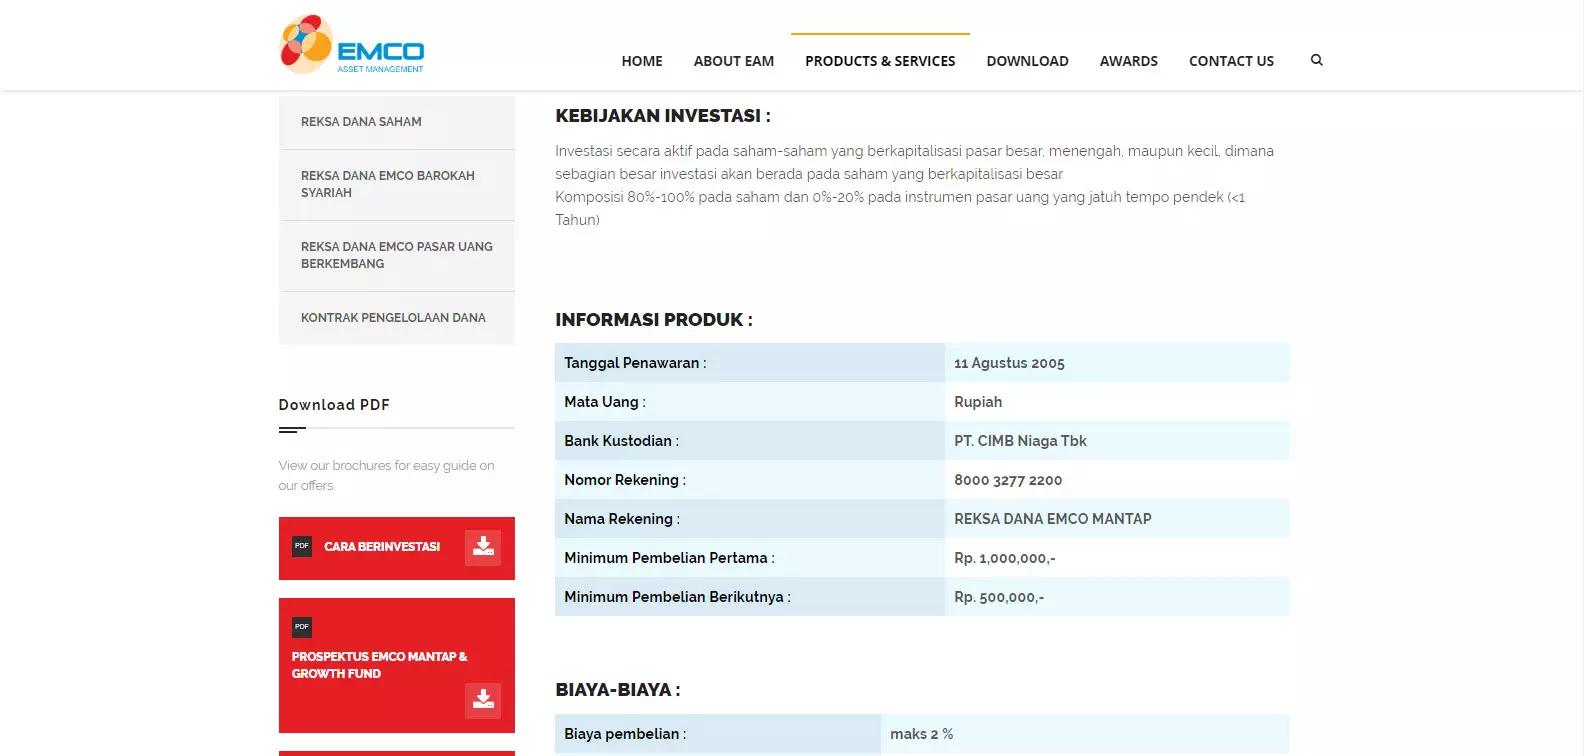
Task: Click Tanggal Penawaran label cell
Action: (x=750, y=363)
